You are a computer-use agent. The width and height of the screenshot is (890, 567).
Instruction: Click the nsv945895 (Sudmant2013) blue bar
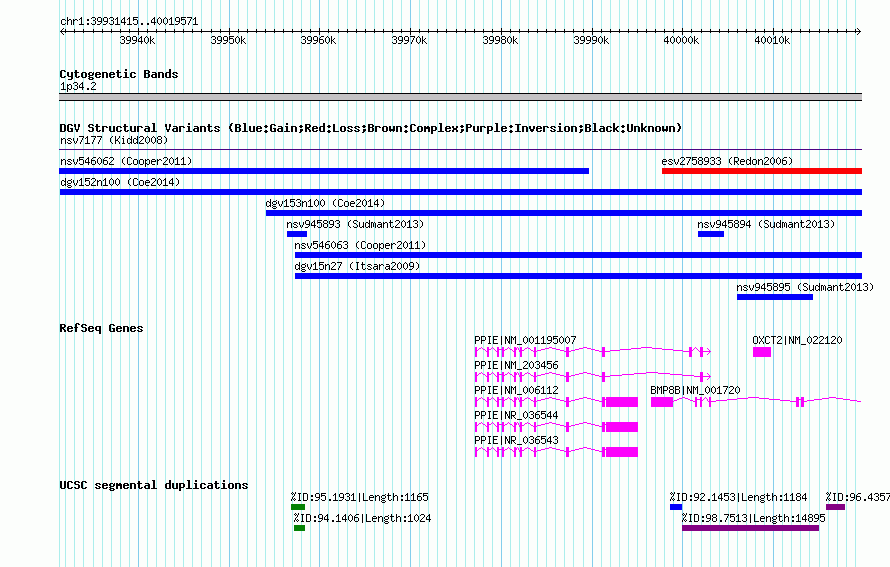click(x=775, y=297)
